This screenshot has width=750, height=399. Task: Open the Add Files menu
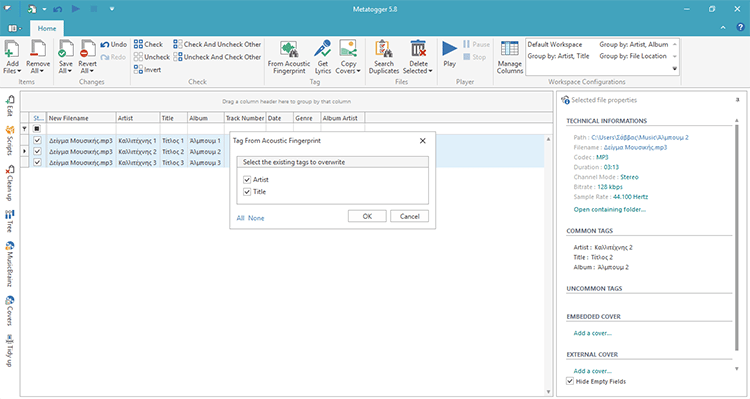coord(12,57)
